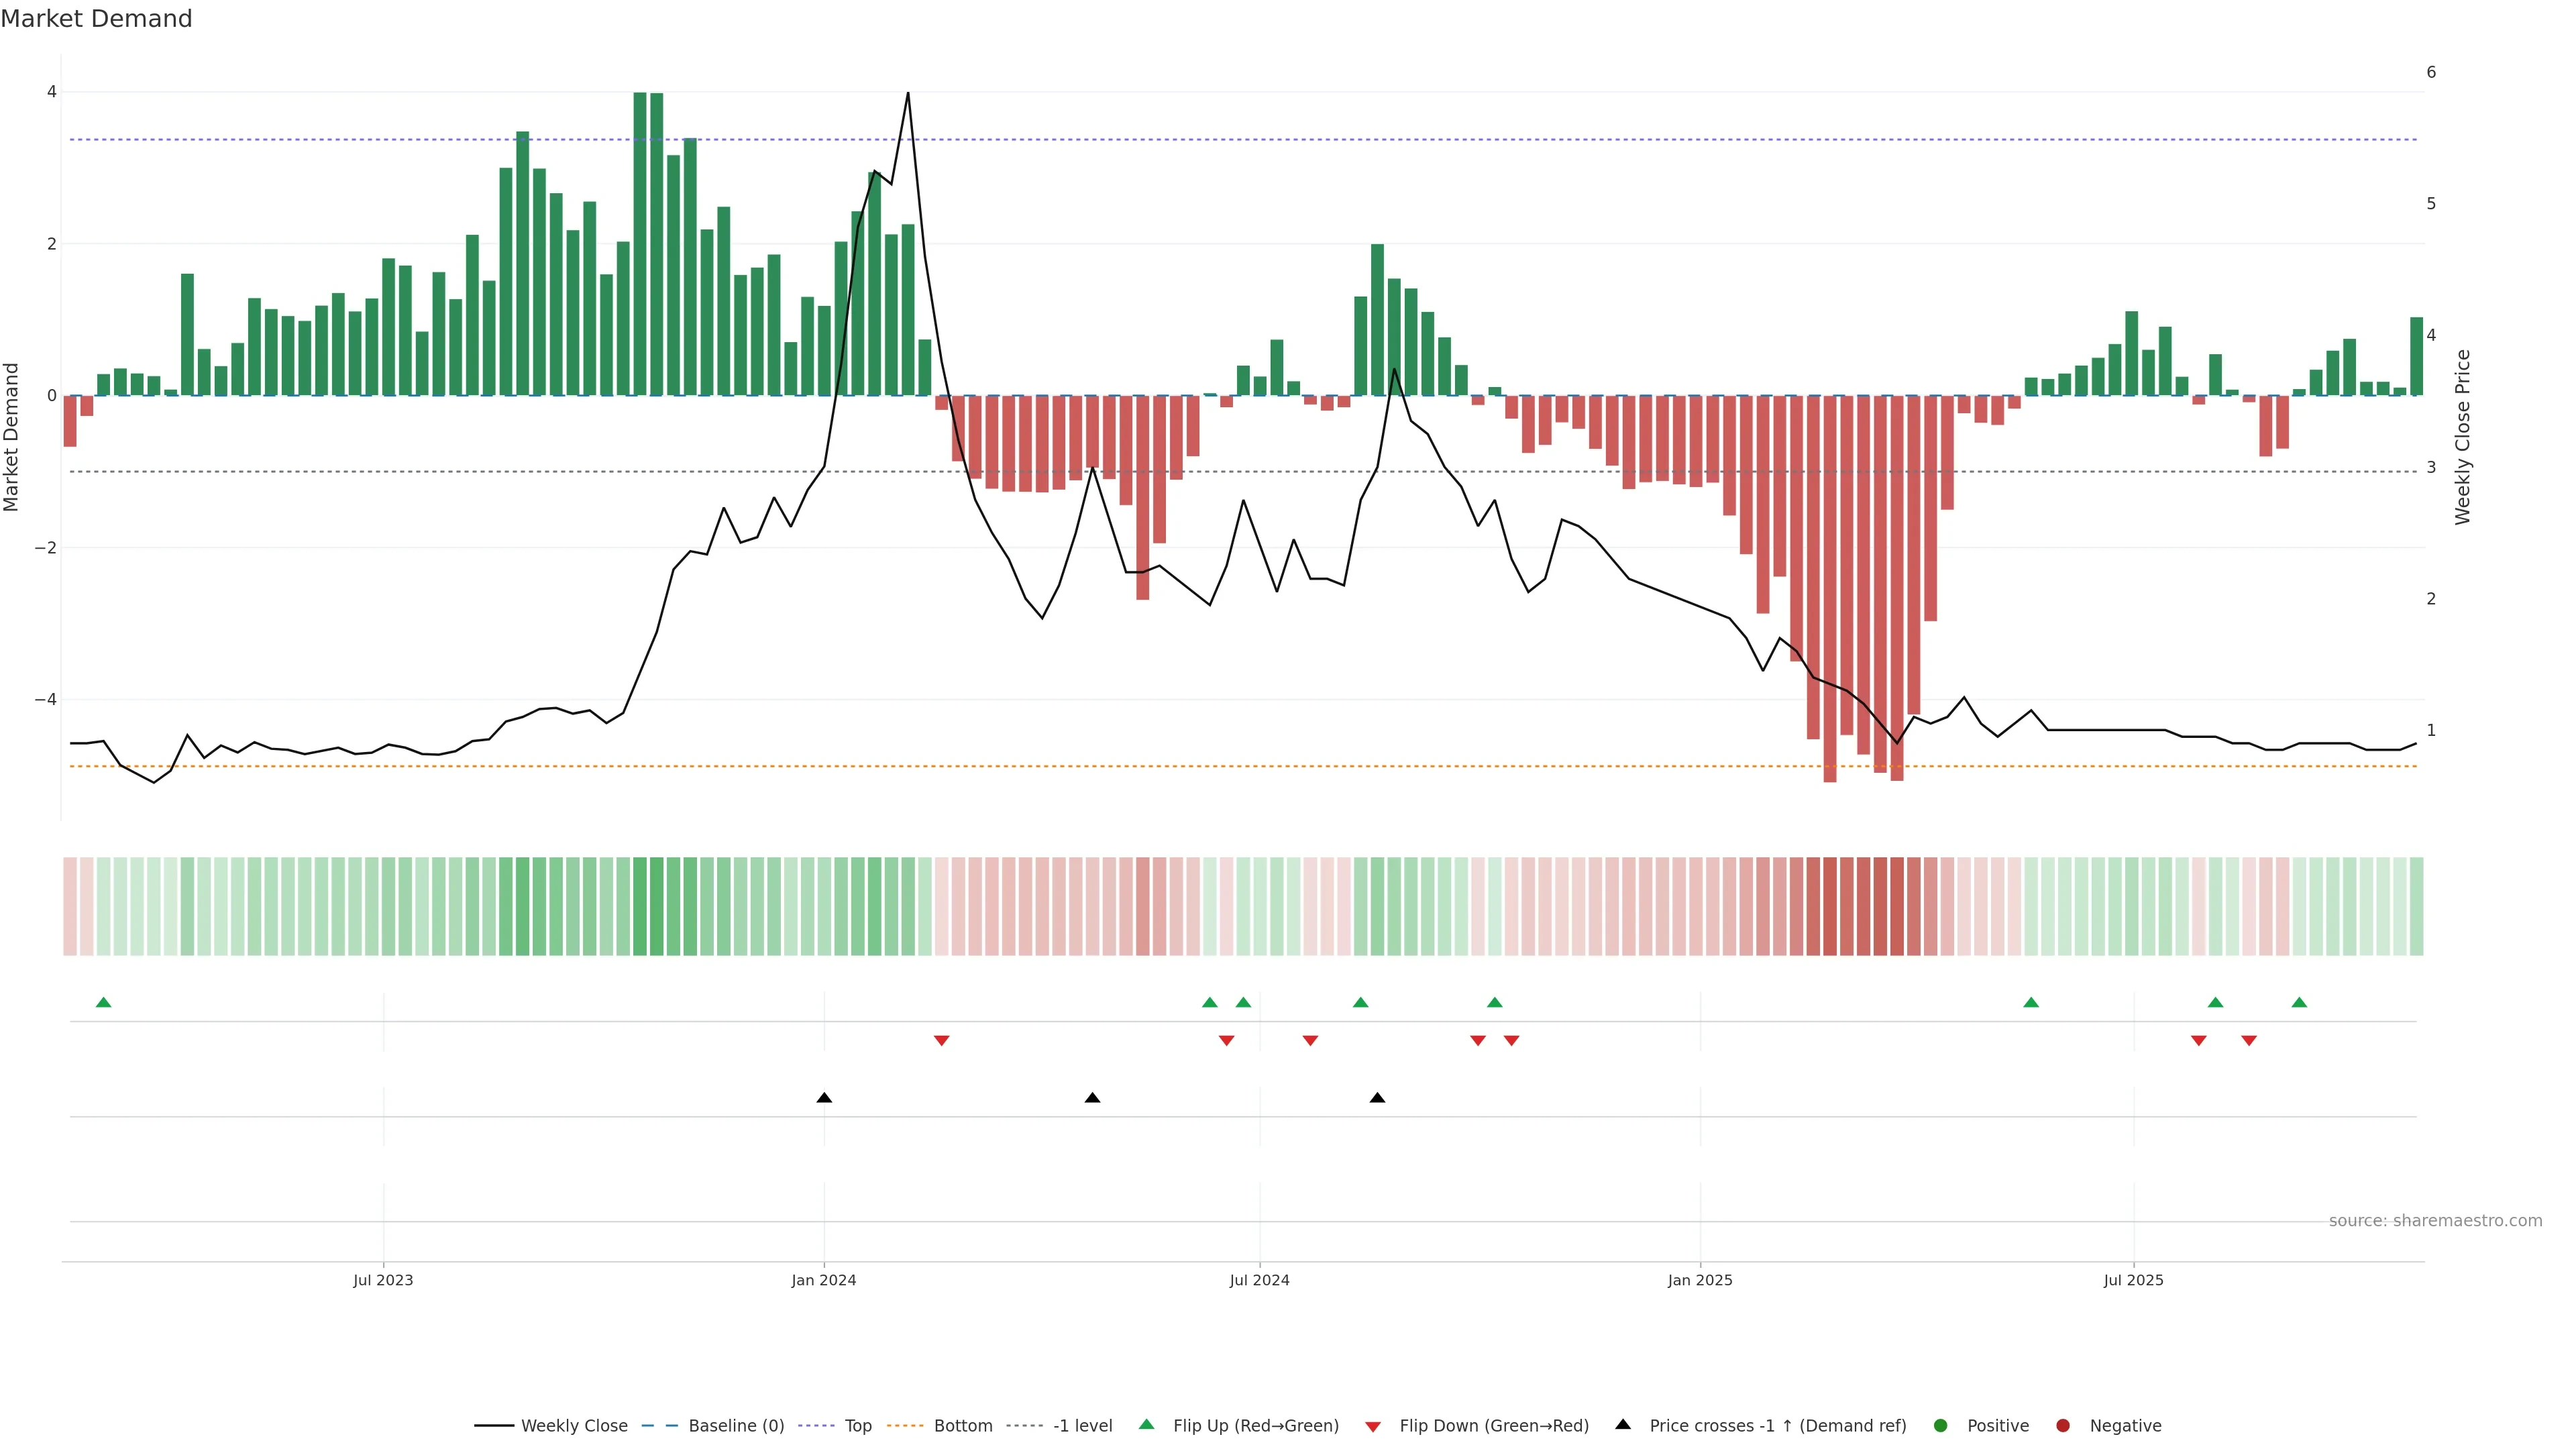Click the red flip-down marker after Jan 2024

(x=941, y=1041)
